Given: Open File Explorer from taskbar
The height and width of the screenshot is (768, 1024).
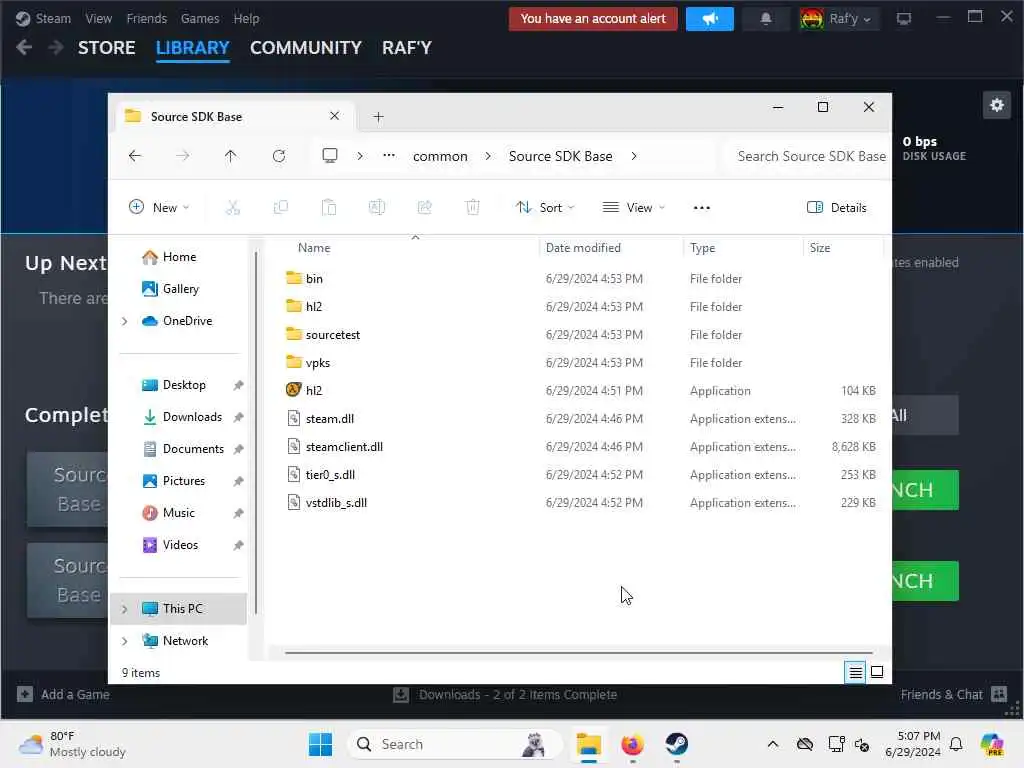Looking at the screenshot, I should (x=588, y=744).
